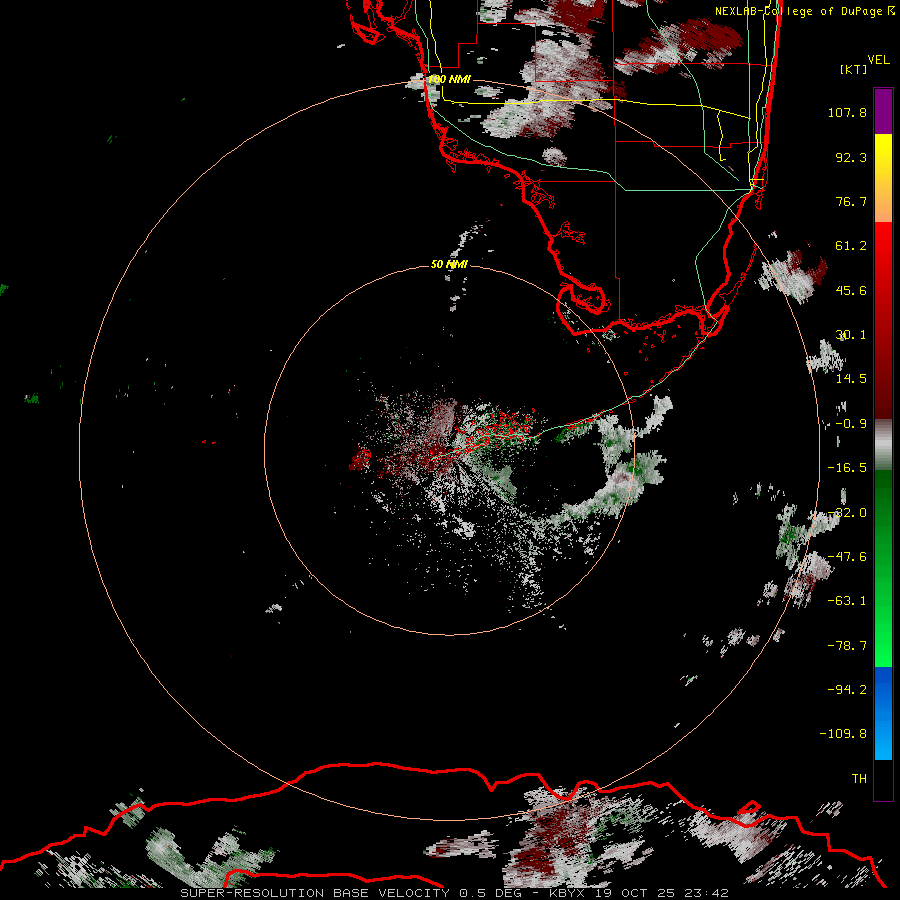Click the -16.5 legend value
Image resolution: width=900 pixels, height=900 pixels.
[x=847, y=468]
